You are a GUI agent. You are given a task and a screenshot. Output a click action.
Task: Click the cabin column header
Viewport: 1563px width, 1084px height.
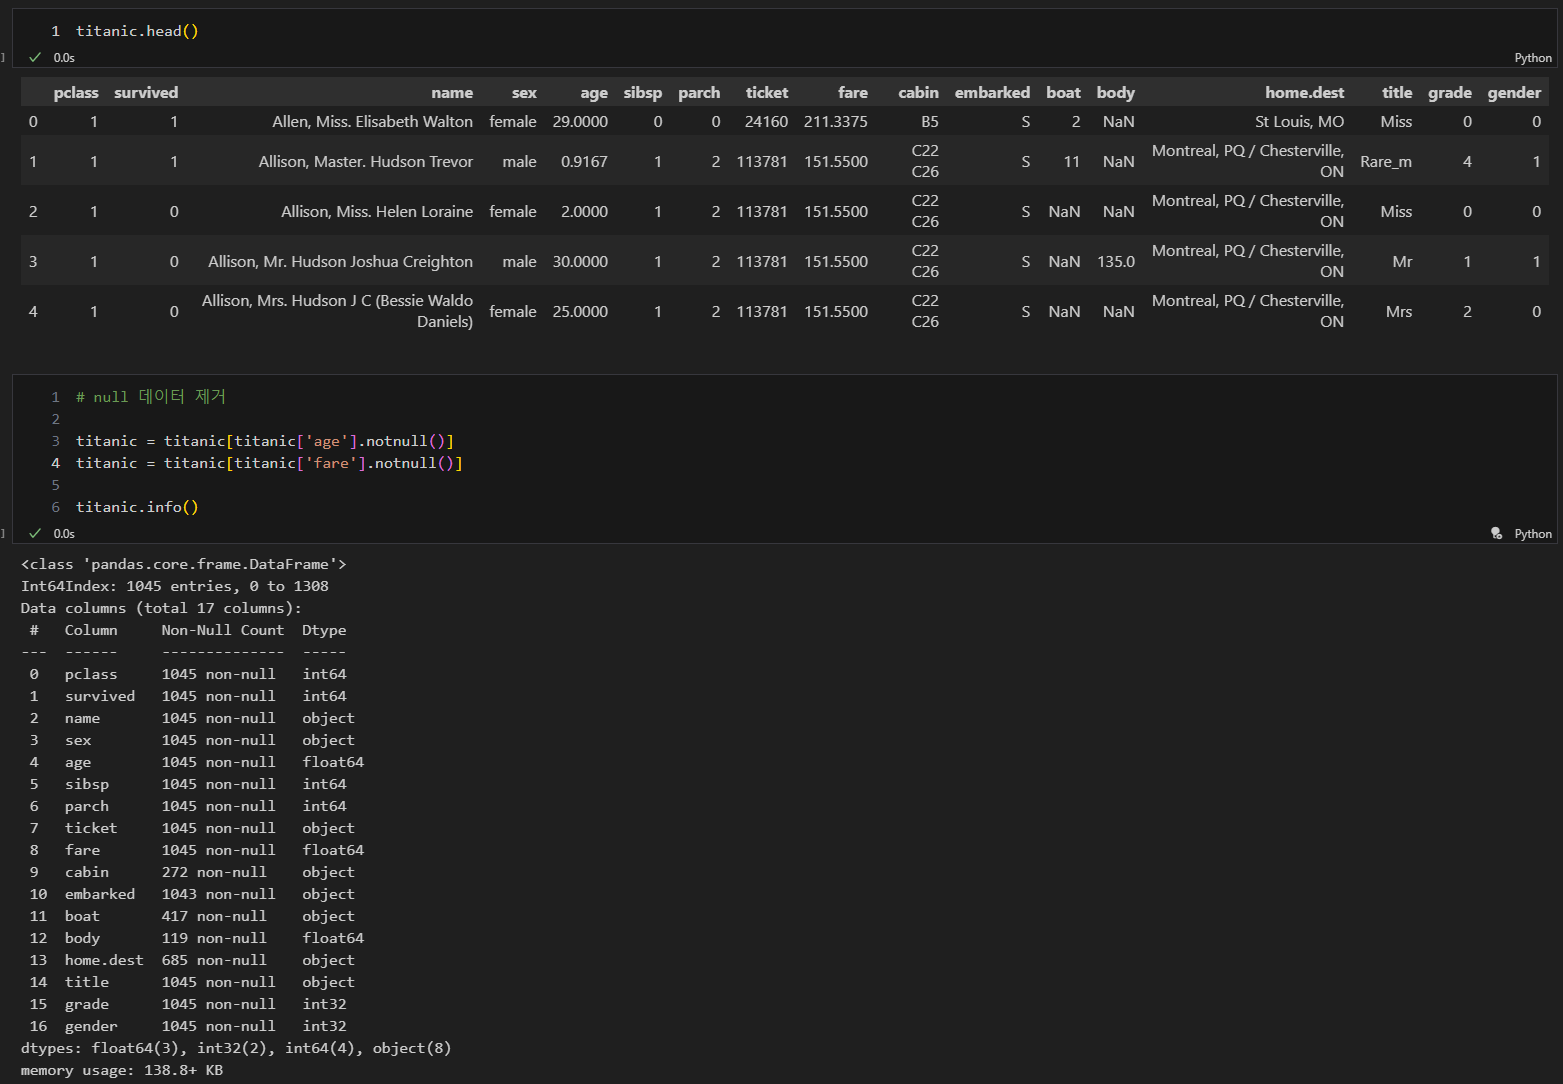tap(918, 92)
